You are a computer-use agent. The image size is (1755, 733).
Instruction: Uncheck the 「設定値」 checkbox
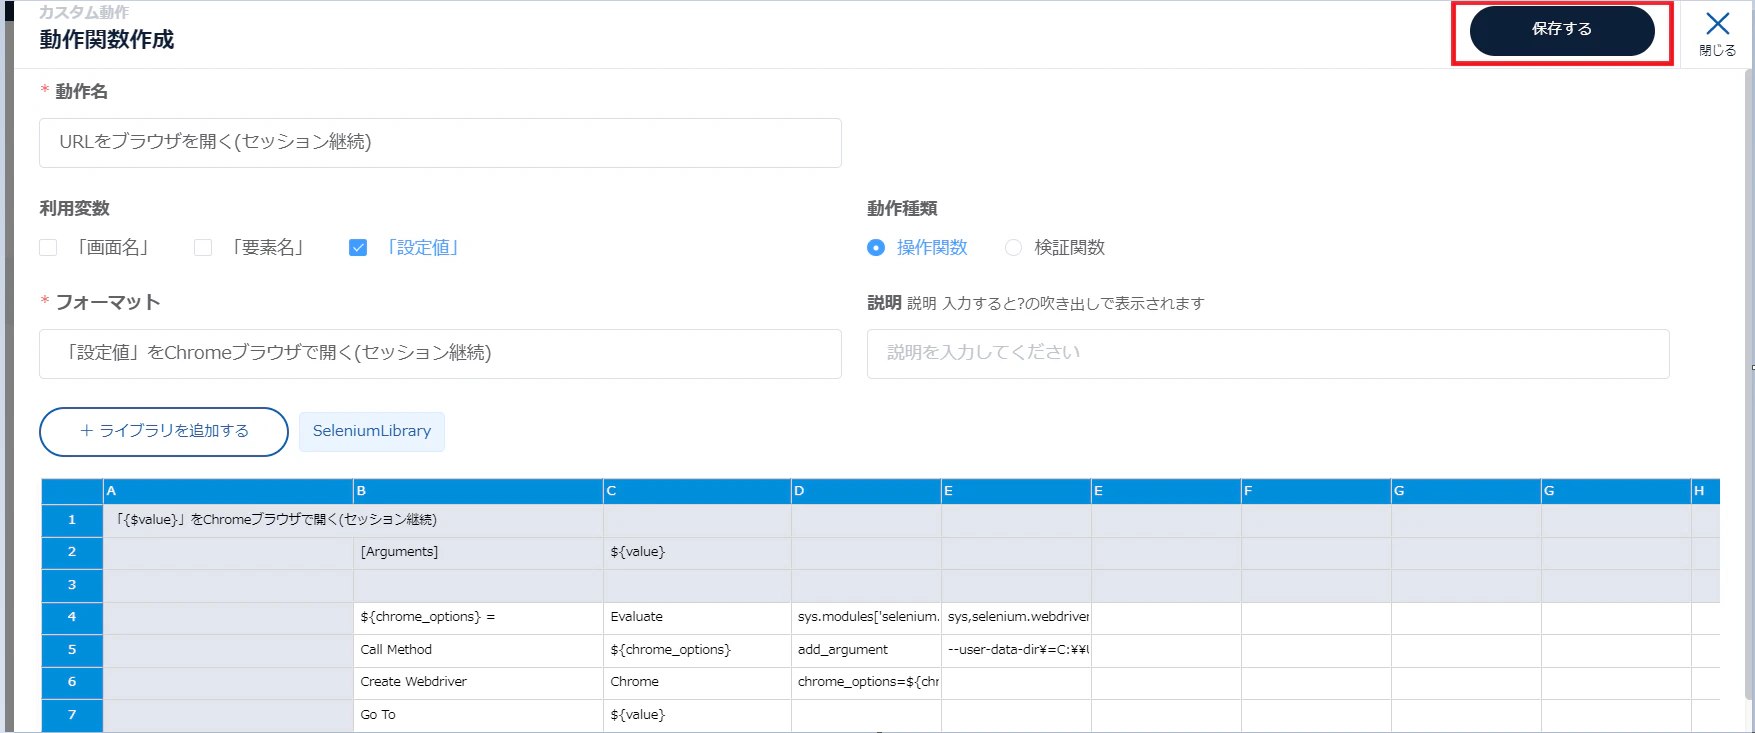tap(358, 247)
